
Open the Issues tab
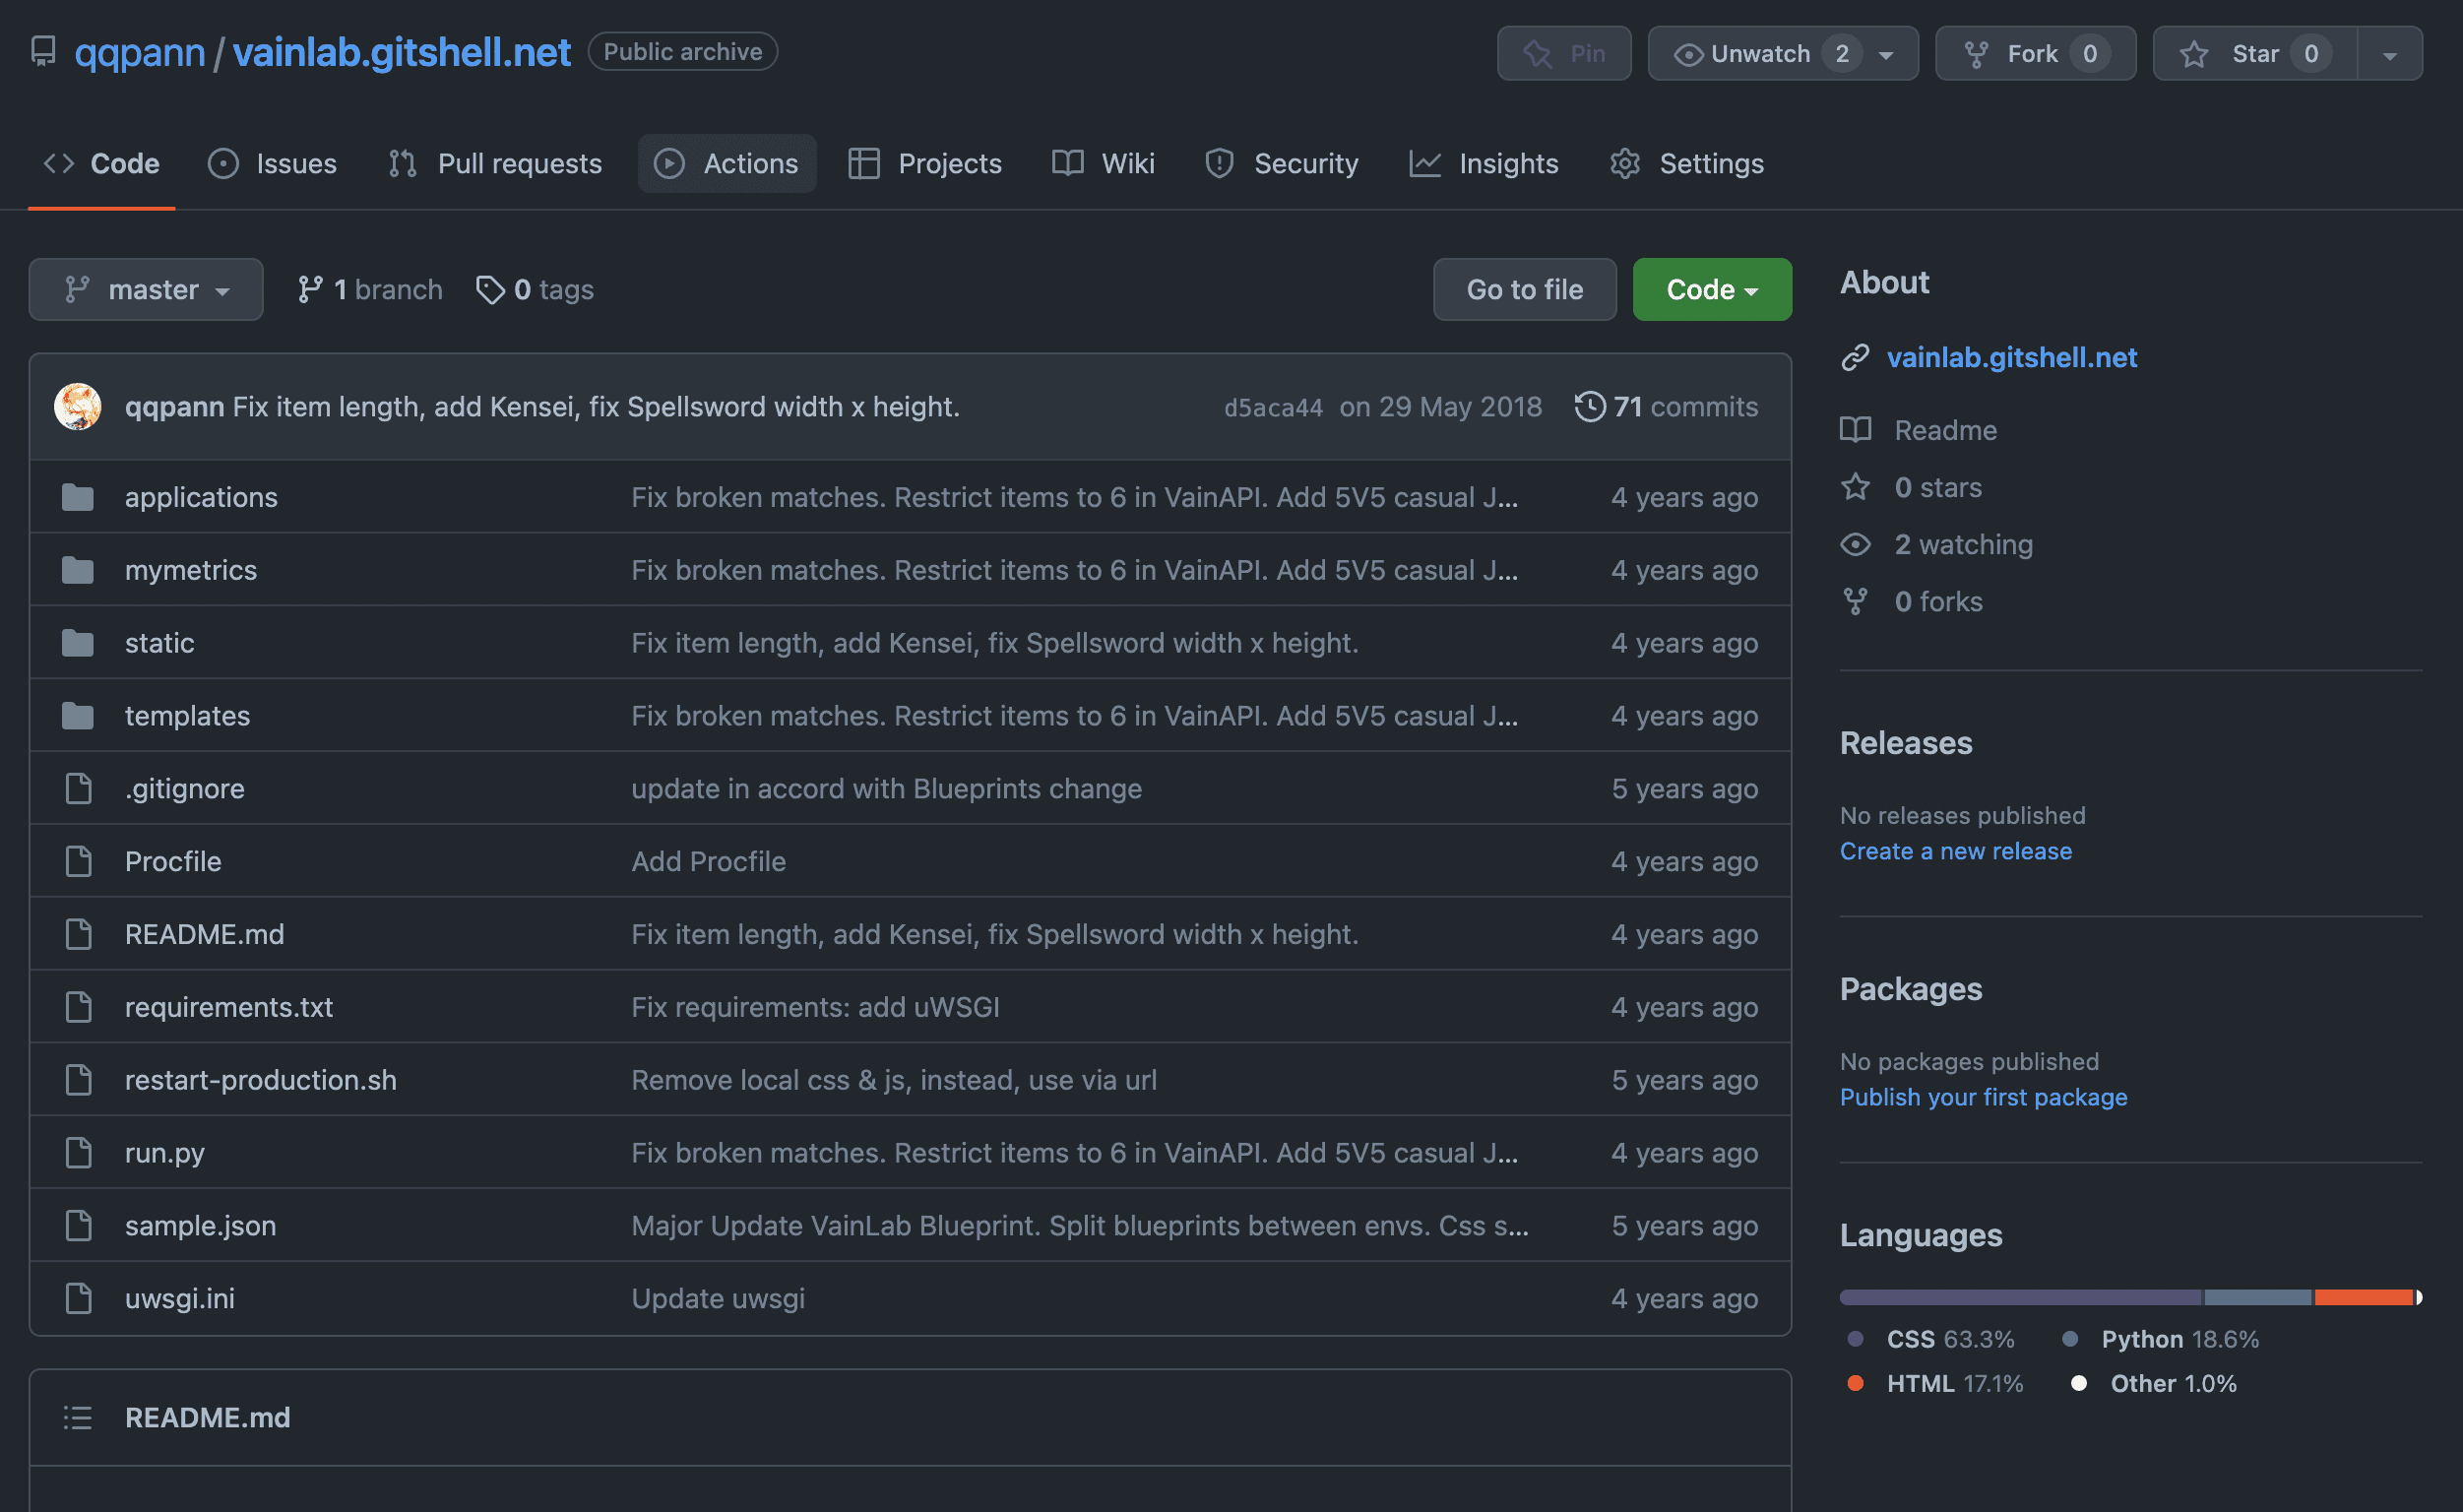pyautogui.click(x=272, y=163)
